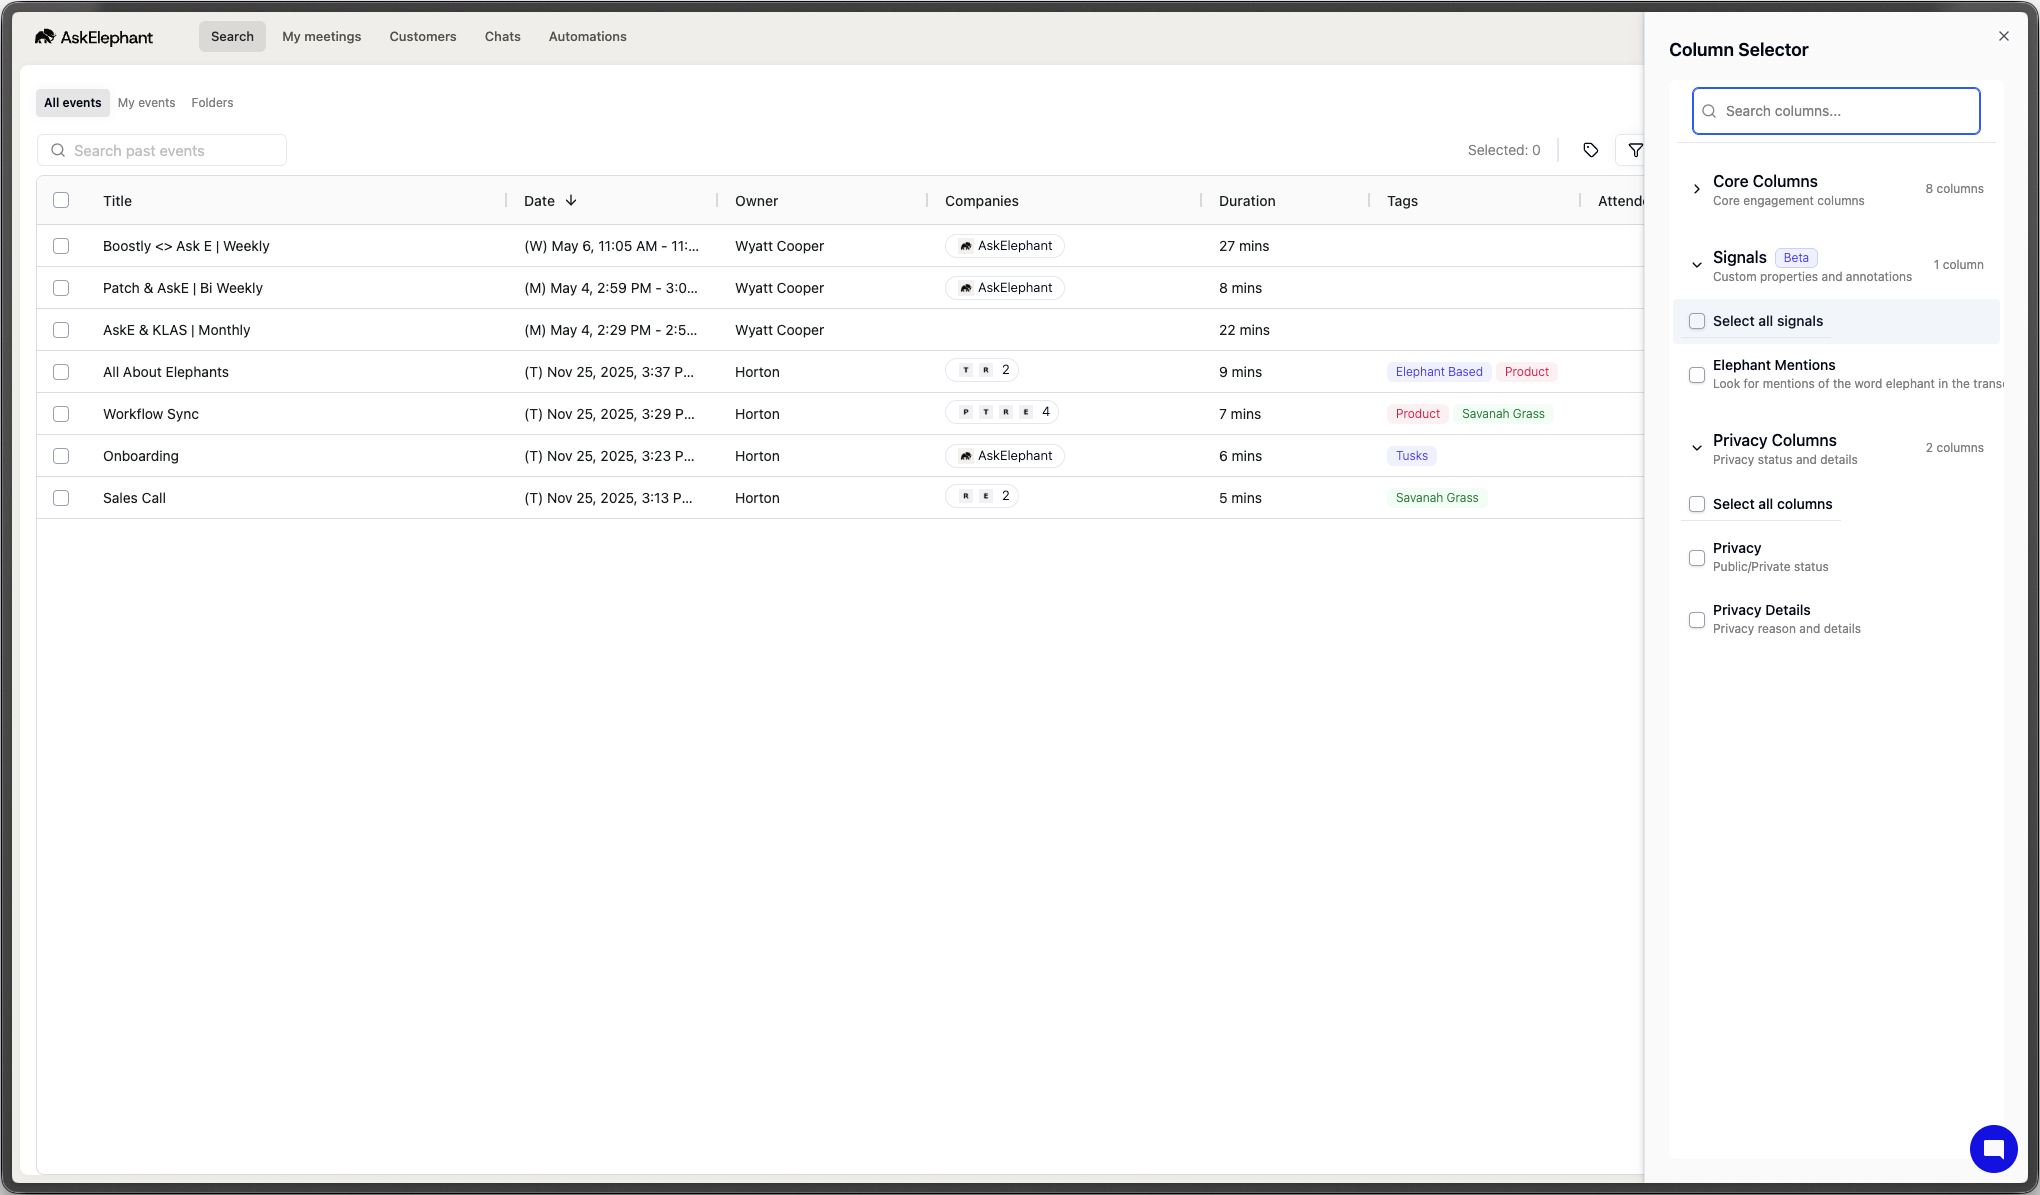This screenshot has height=1195, width=2040.
Task: Click the Onboarding event title
Action: click(141, 456)
